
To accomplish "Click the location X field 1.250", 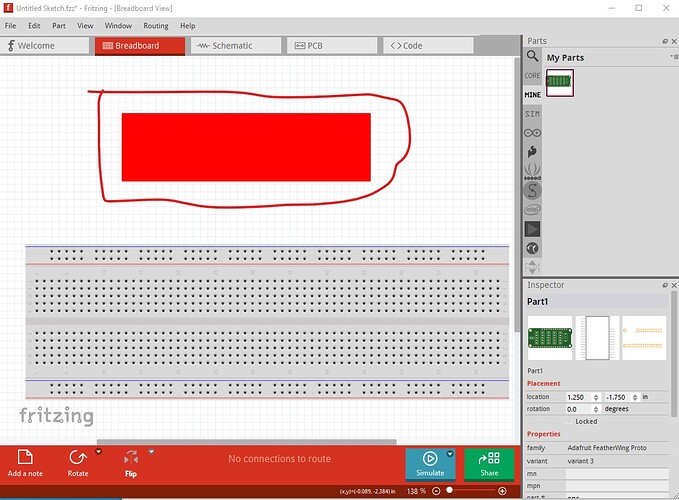I will (x=579, y=397).
